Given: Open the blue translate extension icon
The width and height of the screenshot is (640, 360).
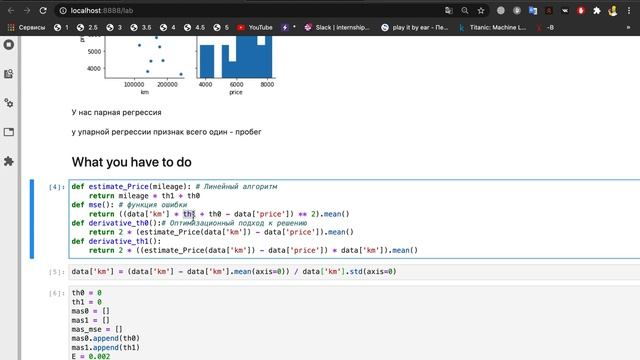Looking at the screenshot, I should tap(533, 11).
